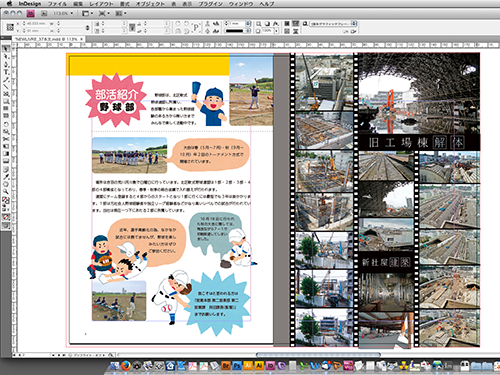Open the オブジェクト menu
500x375 pixels.
[150, 4]
